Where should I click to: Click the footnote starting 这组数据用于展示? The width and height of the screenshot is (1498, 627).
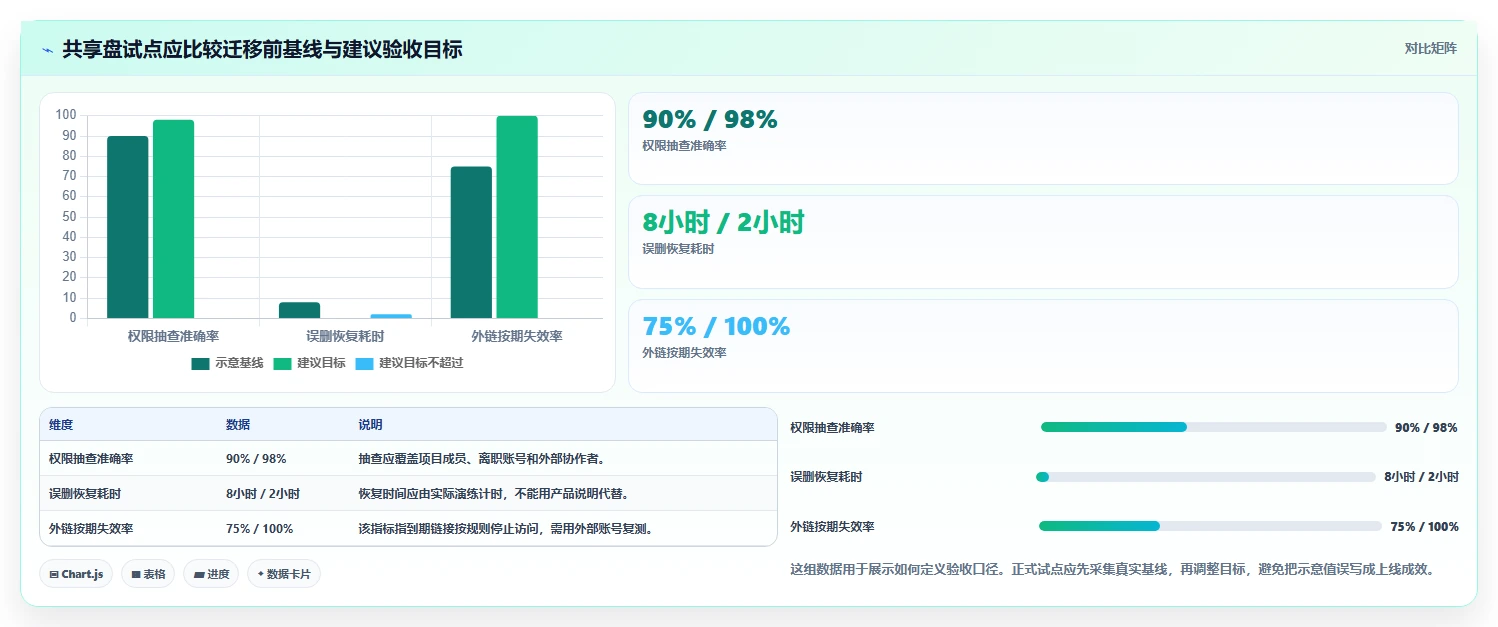click(1114, 570)
